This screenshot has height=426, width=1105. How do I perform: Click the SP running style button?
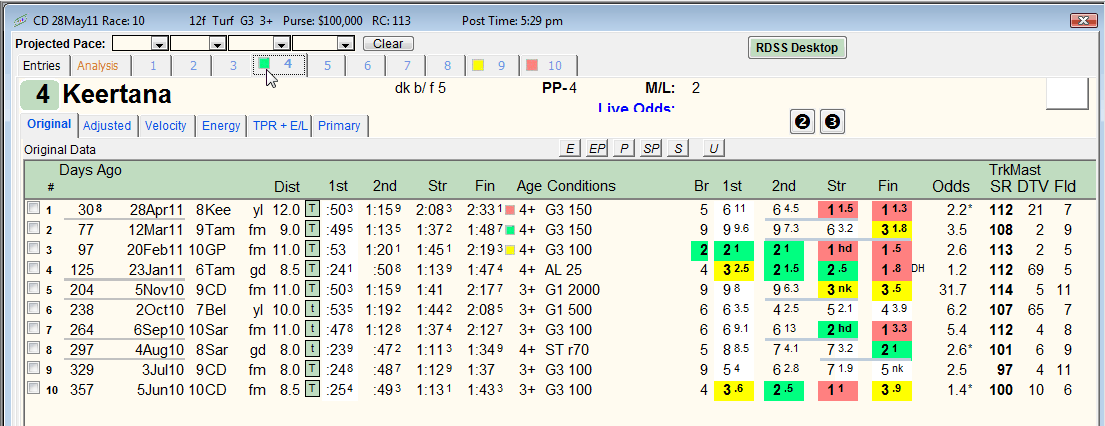[651, 149]
